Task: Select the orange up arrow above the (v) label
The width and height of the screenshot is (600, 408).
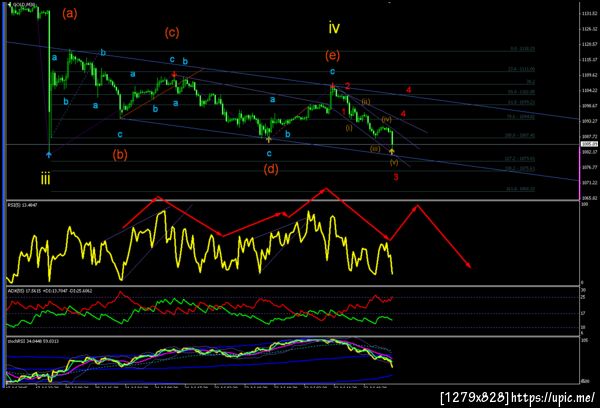Action: (392, 152)
